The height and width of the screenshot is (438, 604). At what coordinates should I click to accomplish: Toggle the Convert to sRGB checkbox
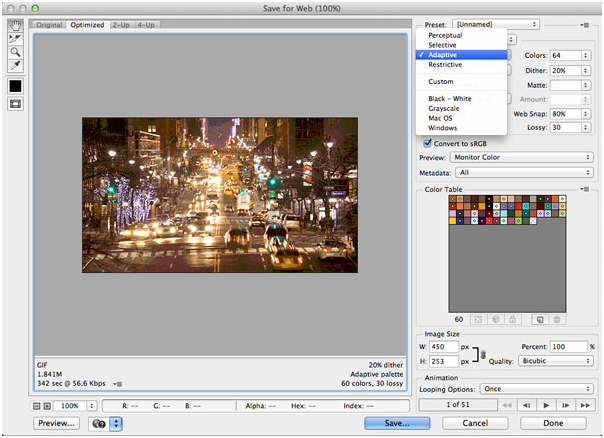coord(426,143)
